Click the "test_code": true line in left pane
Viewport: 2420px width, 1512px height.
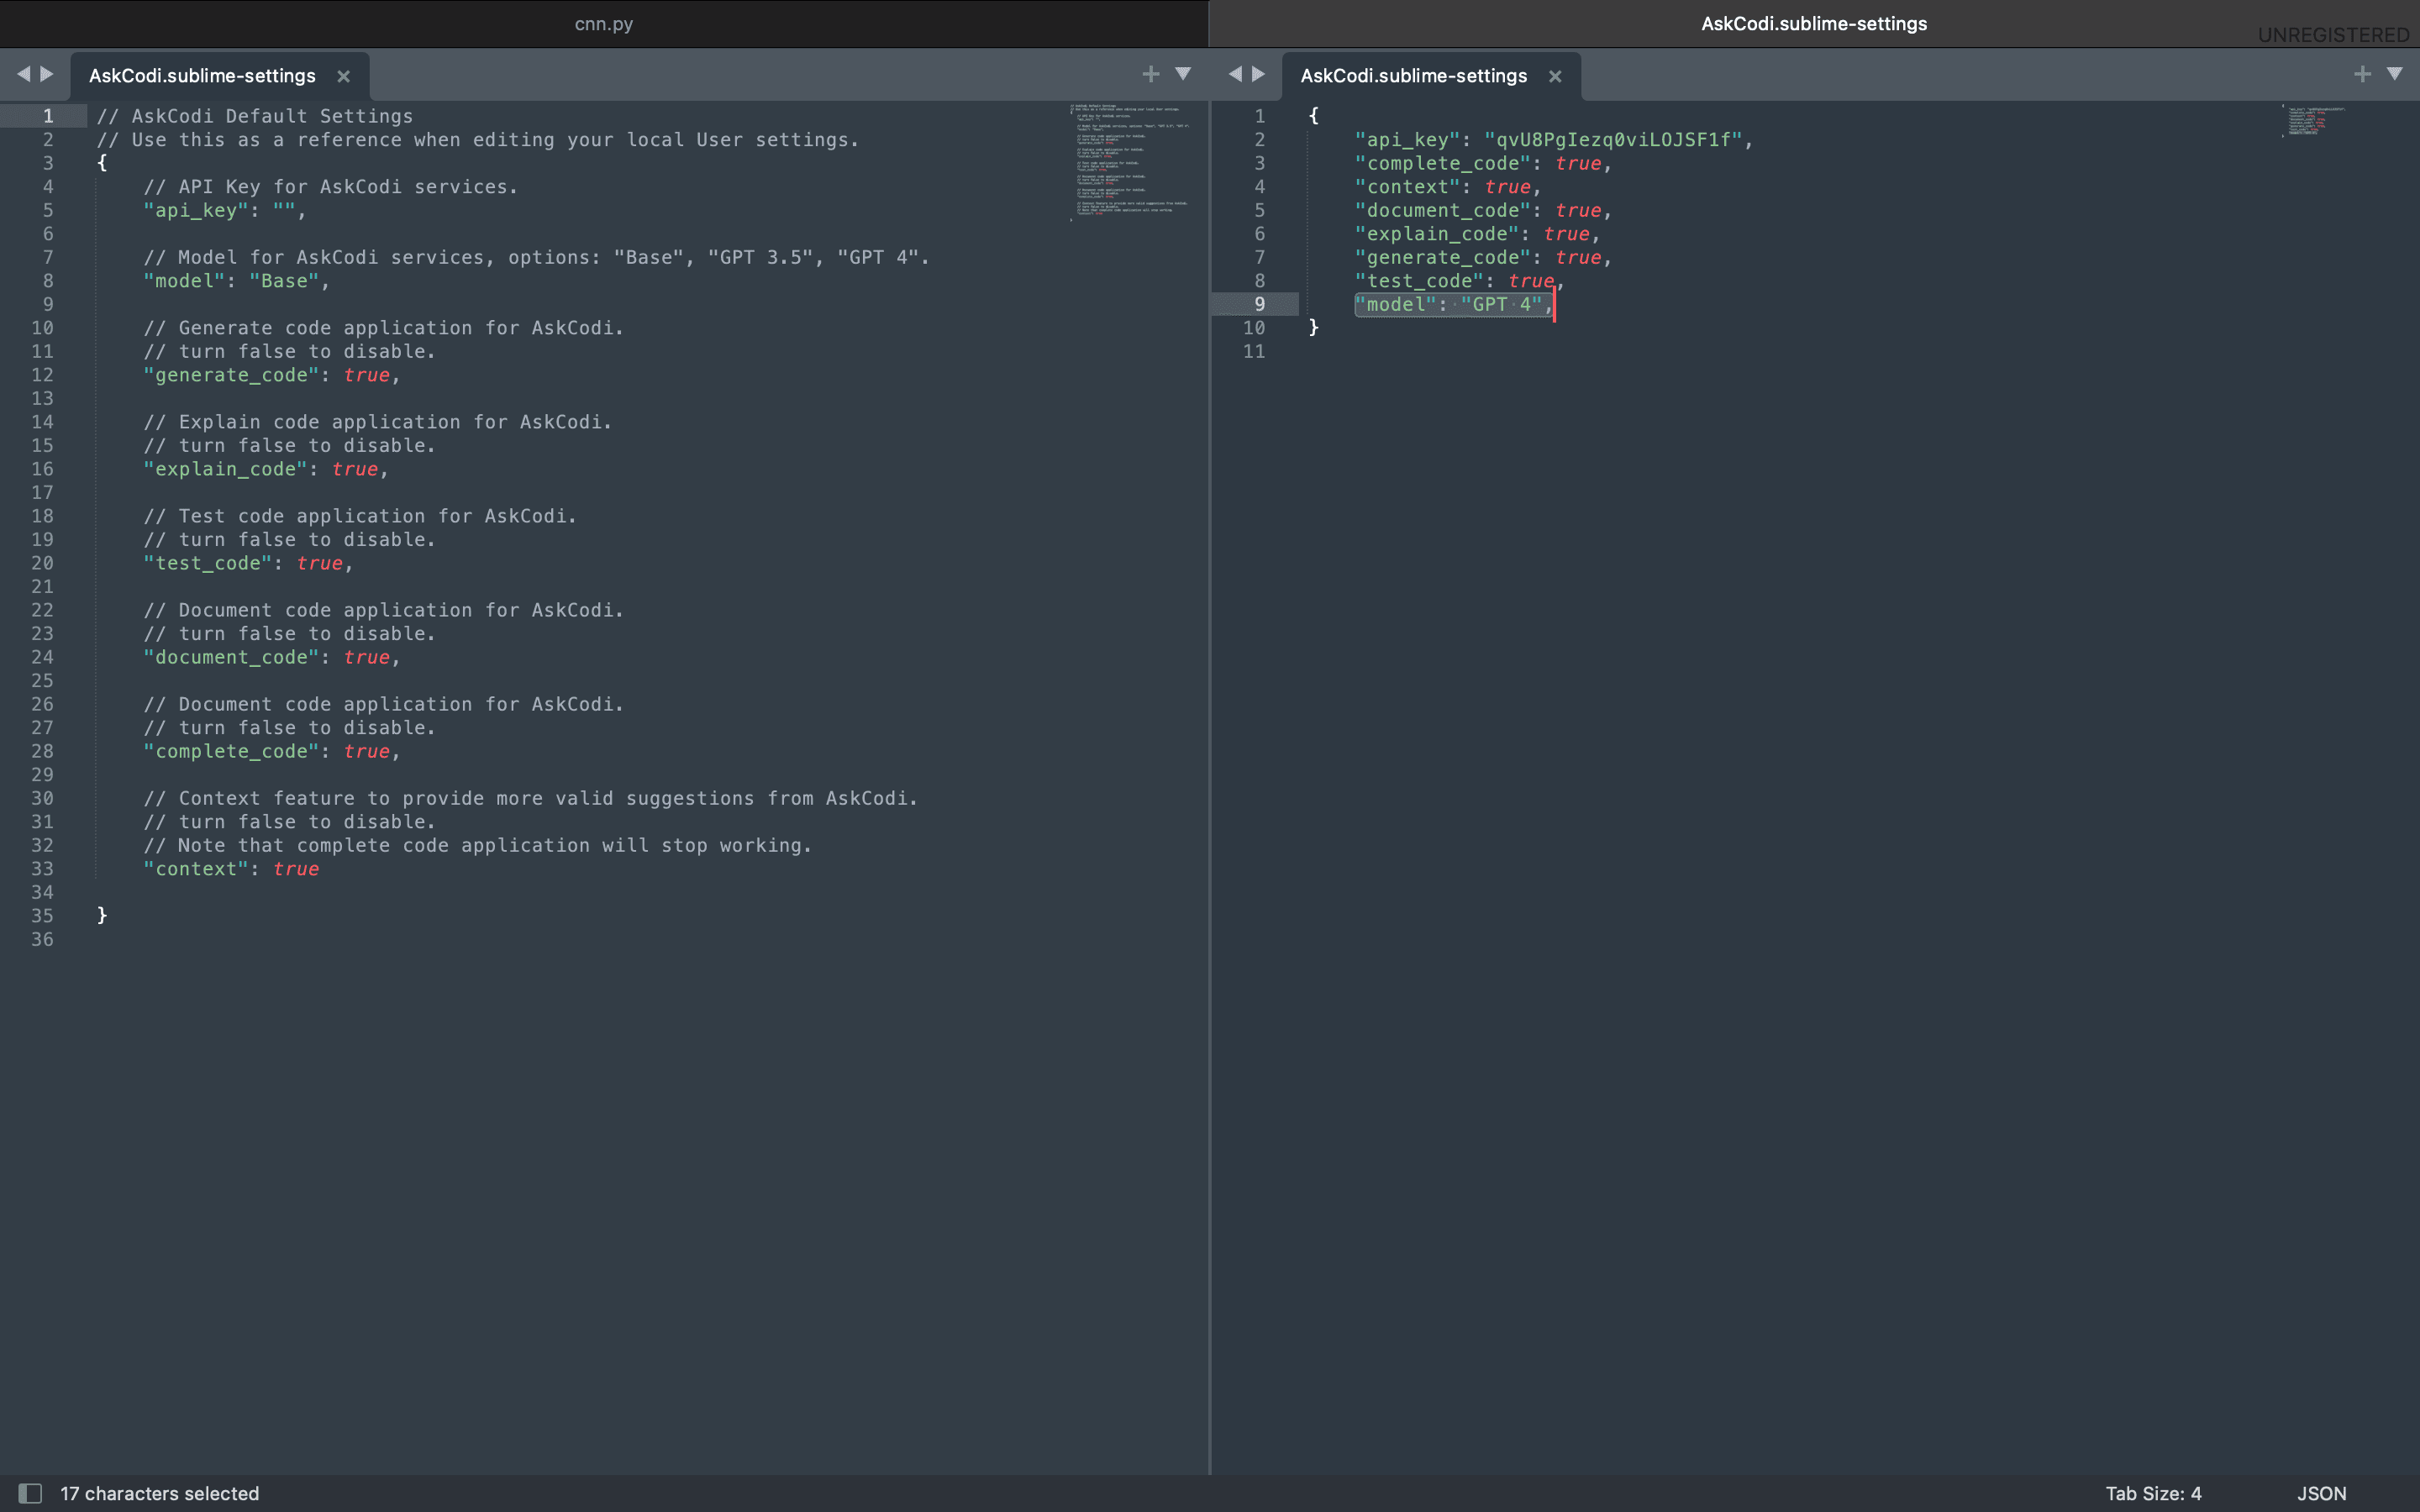tap(248, 563)
